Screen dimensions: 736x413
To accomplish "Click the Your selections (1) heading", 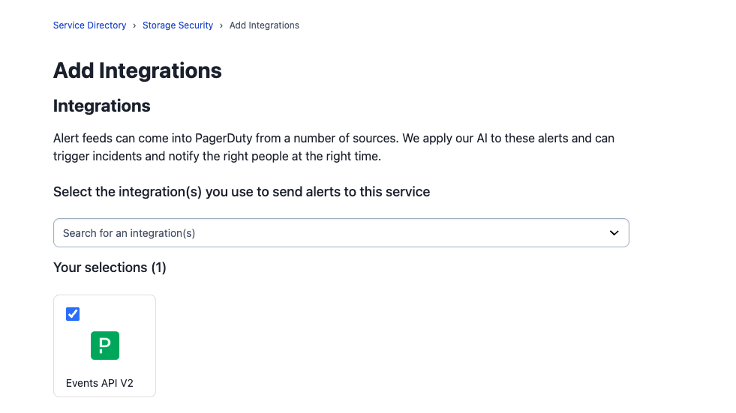I will click(x=110, y=268).
